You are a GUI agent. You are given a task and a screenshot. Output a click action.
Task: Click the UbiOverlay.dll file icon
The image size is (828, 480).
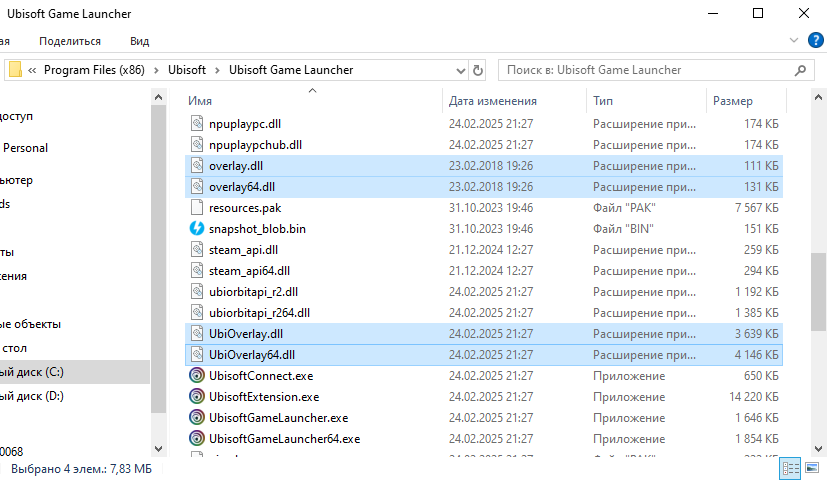pyautogui.click(x=197, y=334)
